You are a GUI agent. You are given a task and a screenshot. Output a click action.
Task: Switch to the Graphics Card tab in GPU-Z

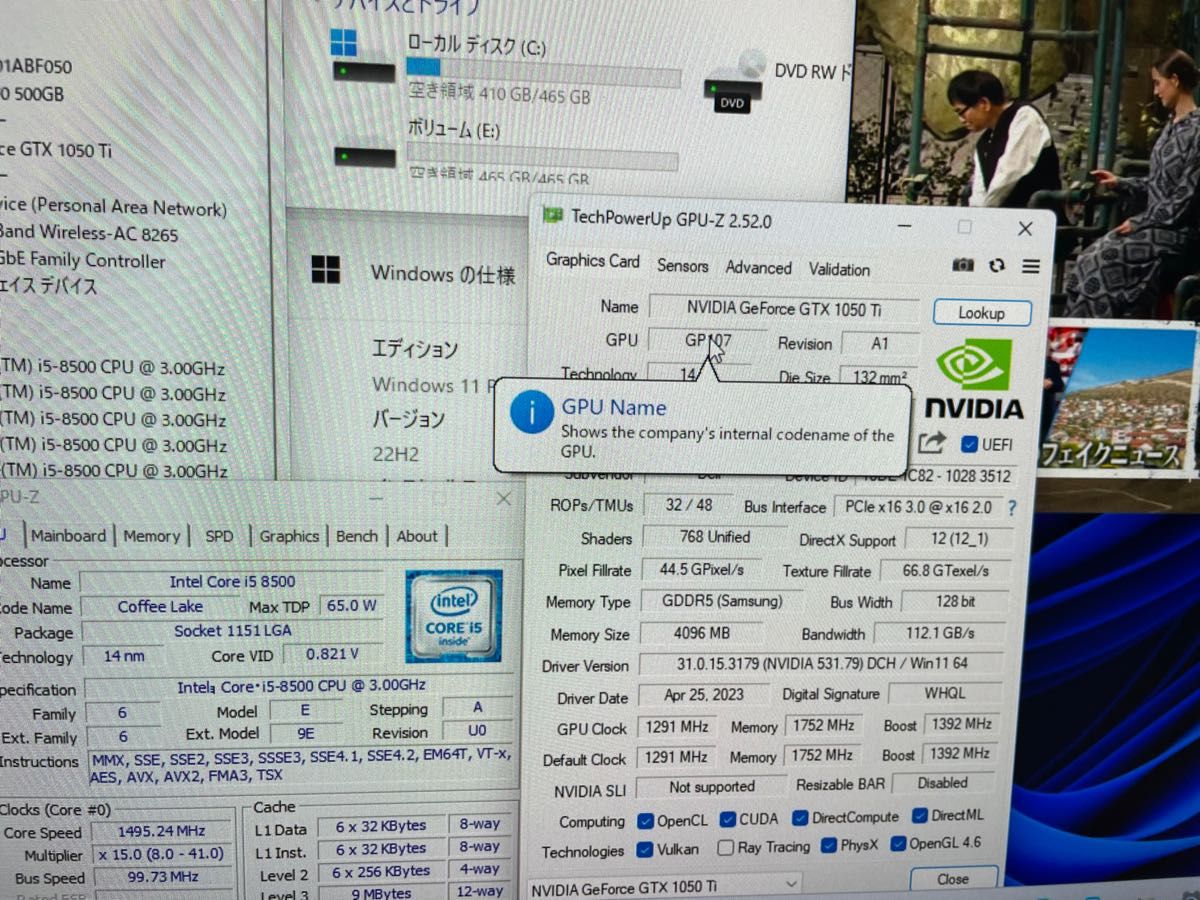[593, 261]
